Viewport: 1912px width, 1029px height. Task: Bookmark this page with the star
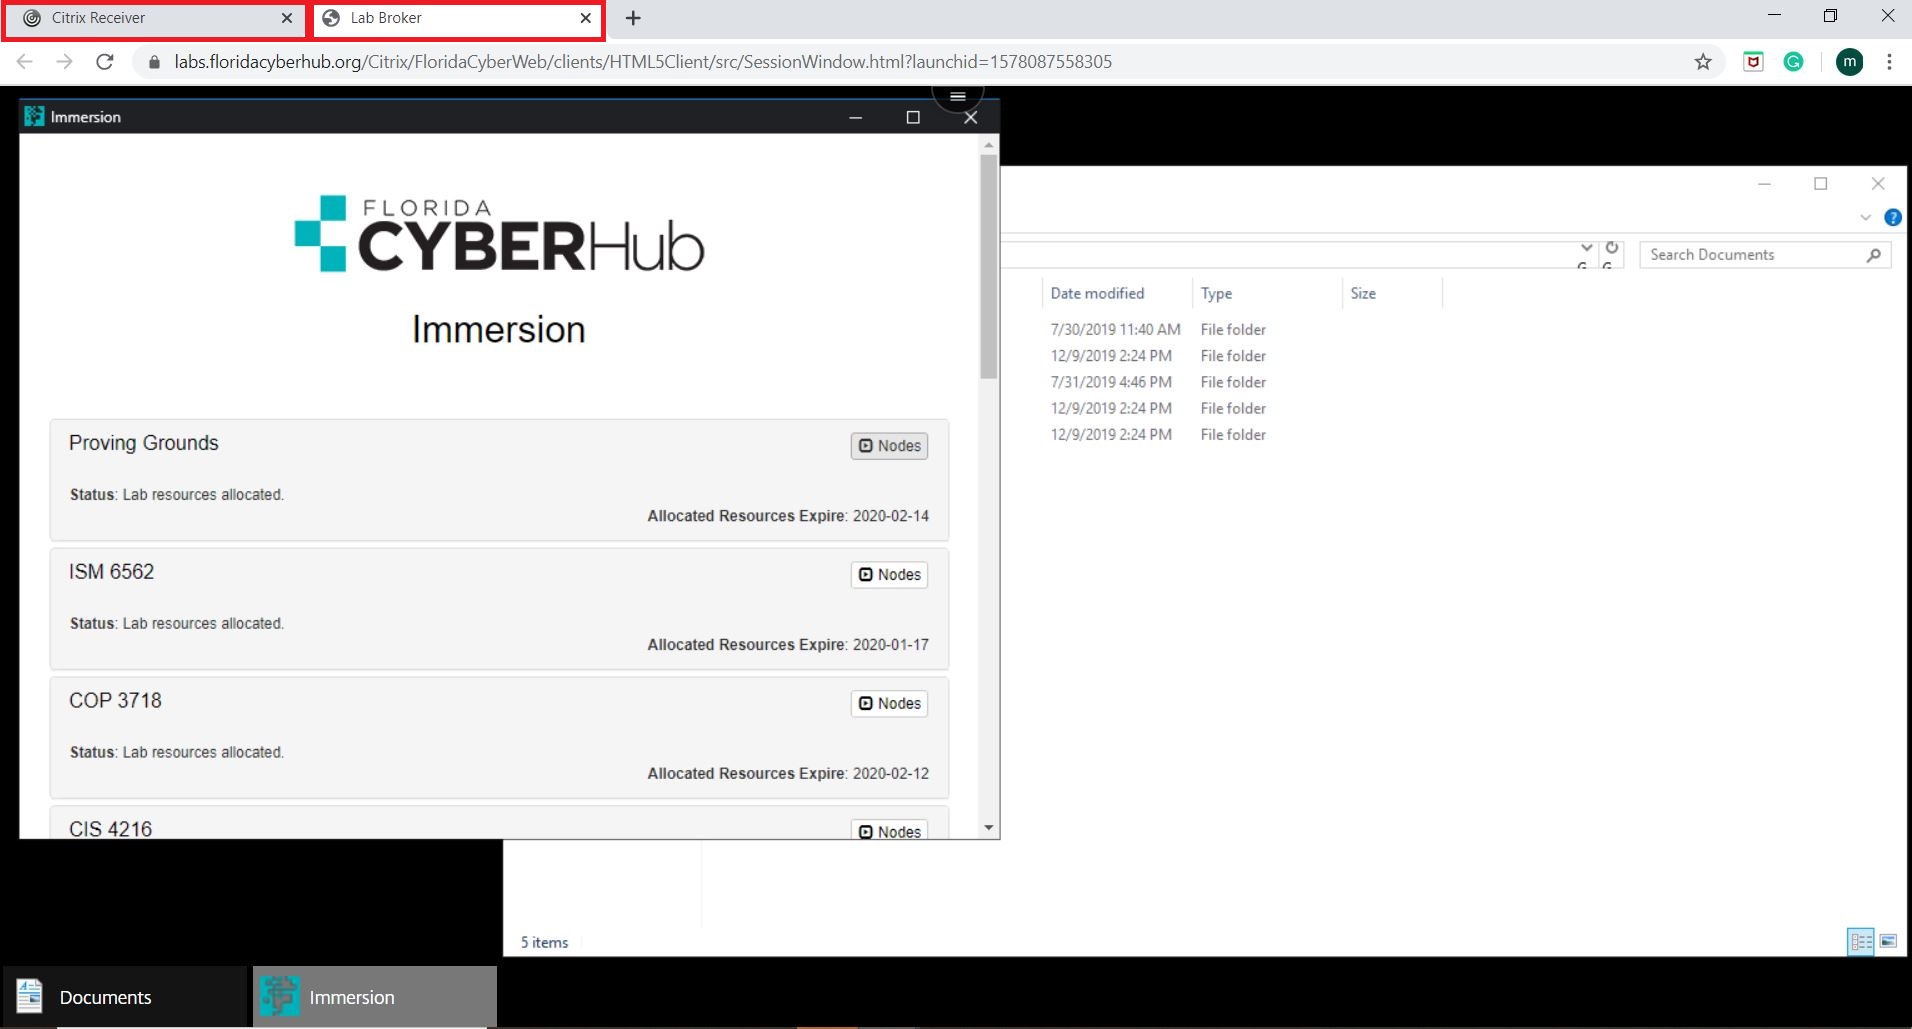(x=1703, y=62)
